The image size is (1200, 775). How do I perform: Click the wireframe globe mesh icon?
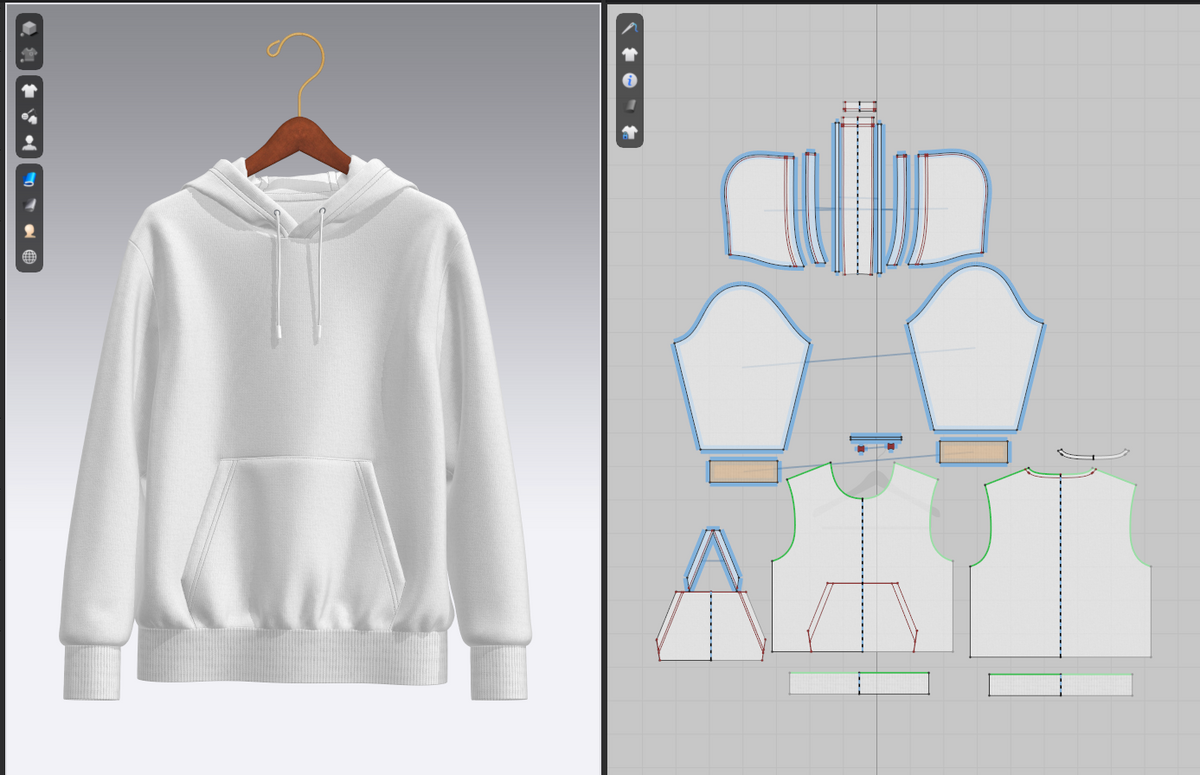click(x=29, y=256)
